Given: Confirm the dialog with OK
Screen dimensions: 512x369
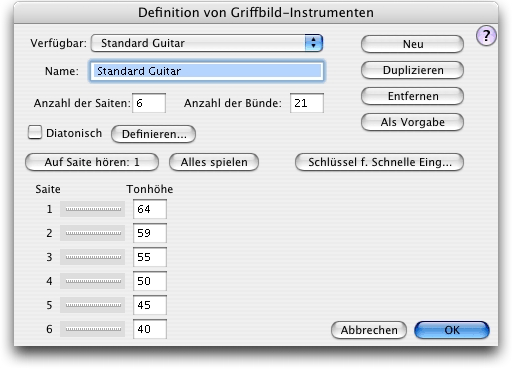Looking at the screenshot, I should [x=452, y=330].
